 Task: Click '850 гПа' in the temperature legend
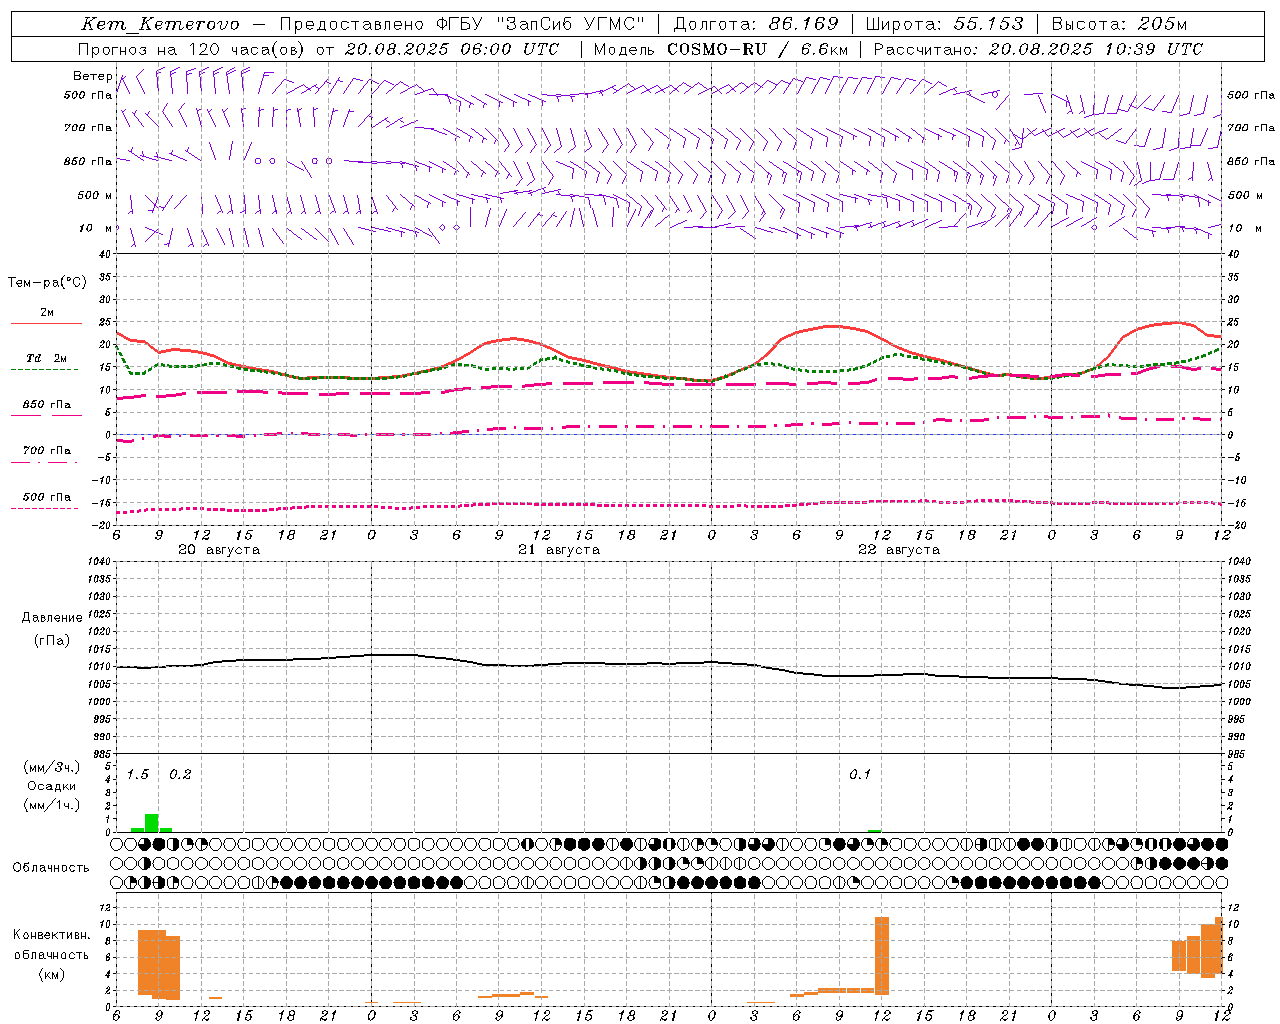point(47,405)
